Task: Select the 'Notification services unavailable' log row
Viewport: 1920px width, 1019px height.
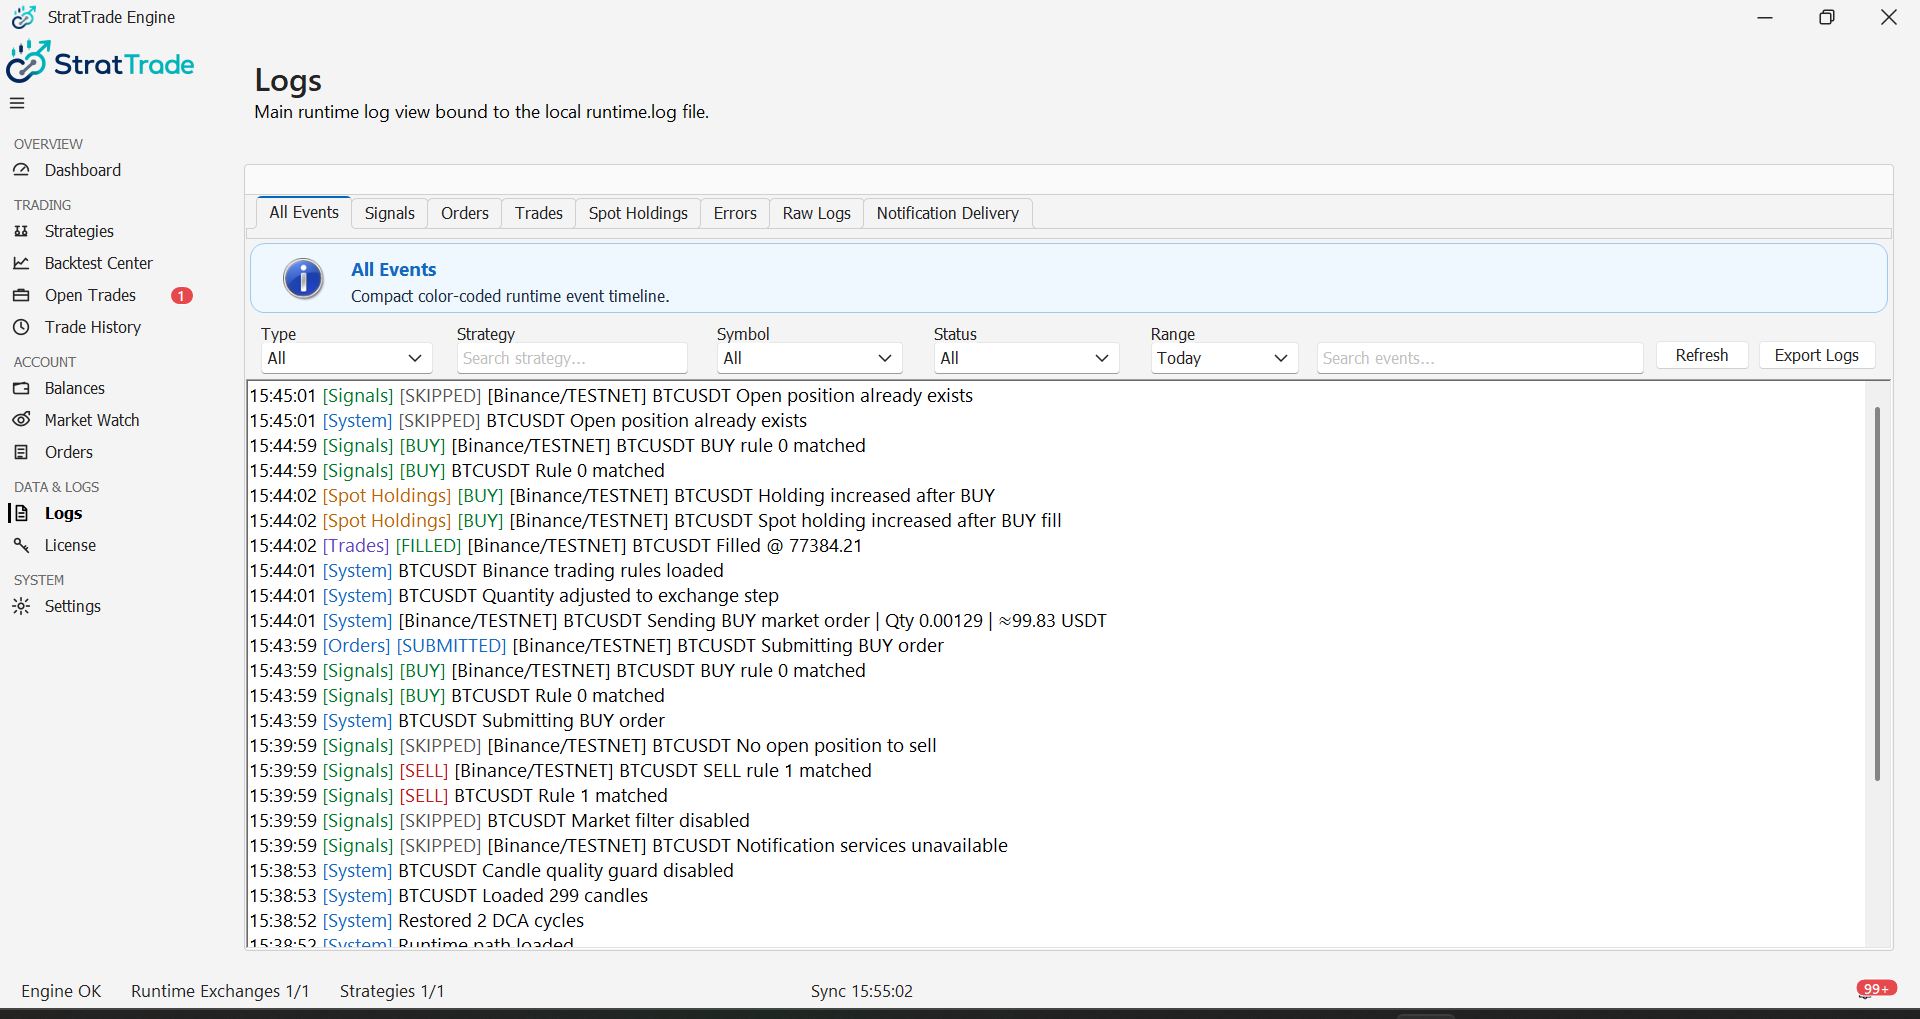Action: (x=629, y=846)
